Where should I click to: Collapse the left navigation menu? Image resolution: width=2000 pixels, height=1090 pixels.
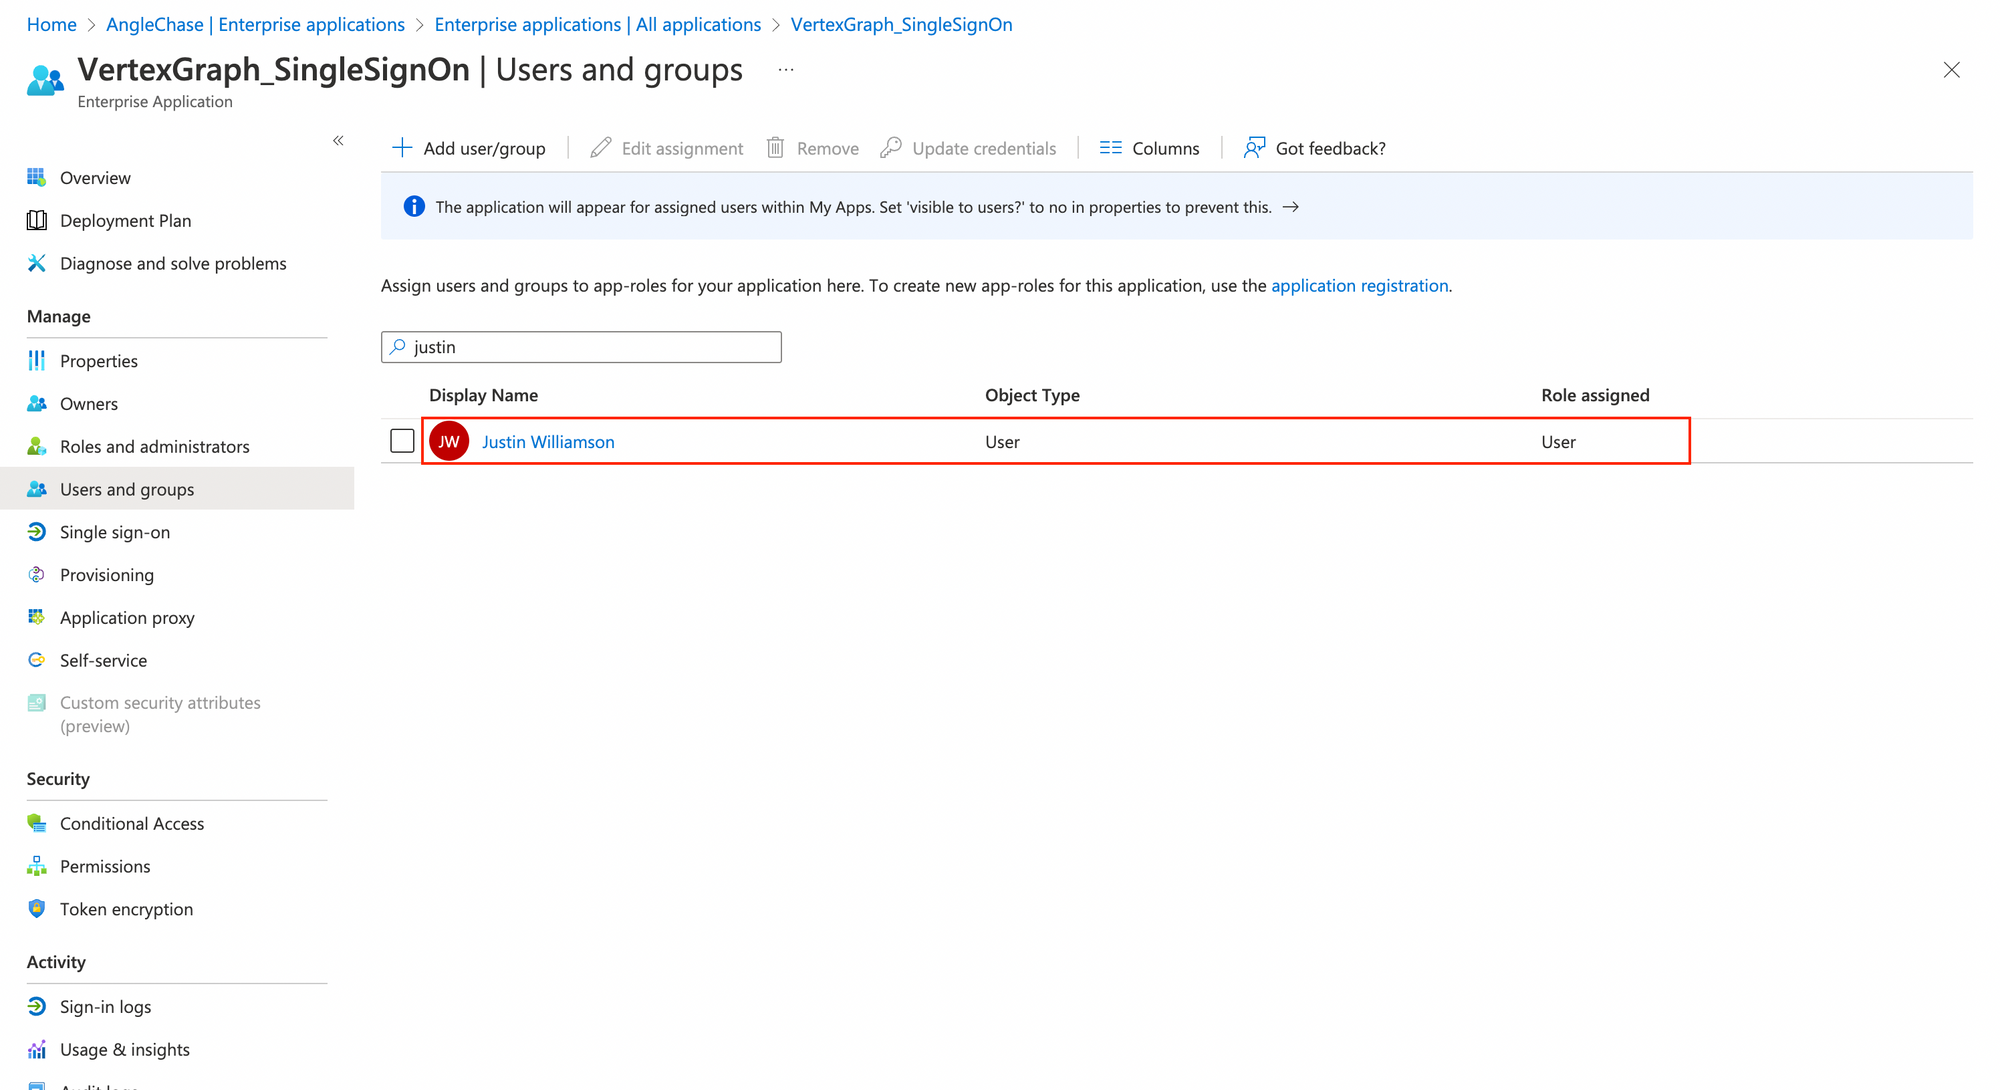point(338,141)
